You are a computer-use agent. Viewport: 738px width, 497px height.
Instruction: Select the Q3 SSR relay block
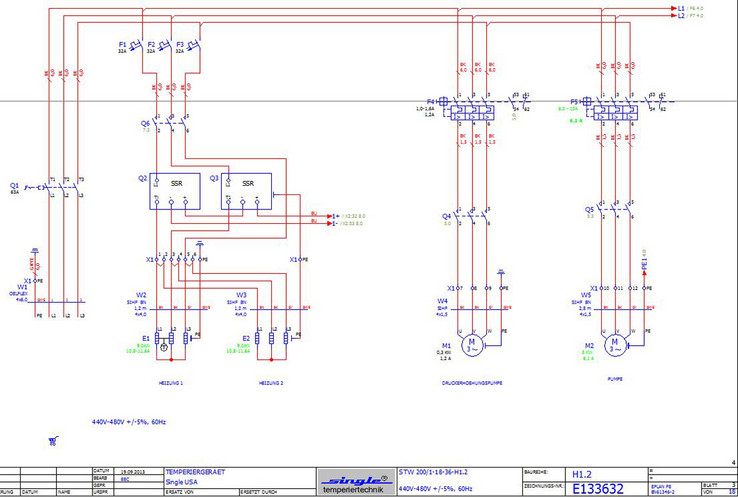pos(248,189)
